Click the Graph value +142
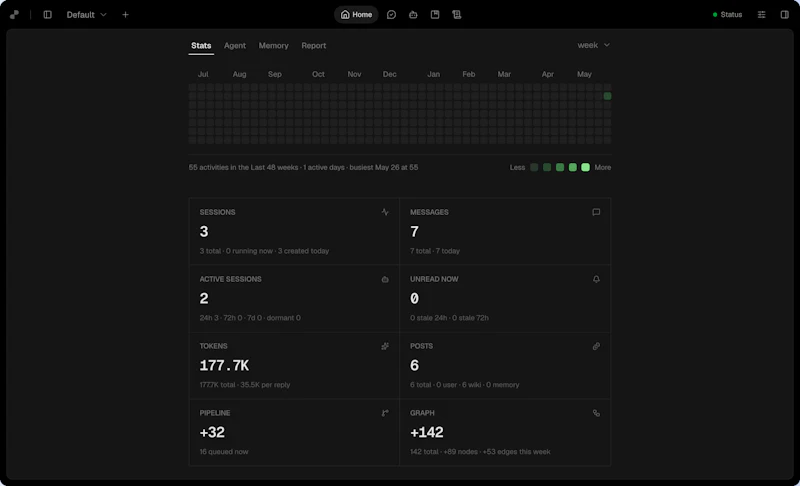800x486 pixels. point(427,432)
